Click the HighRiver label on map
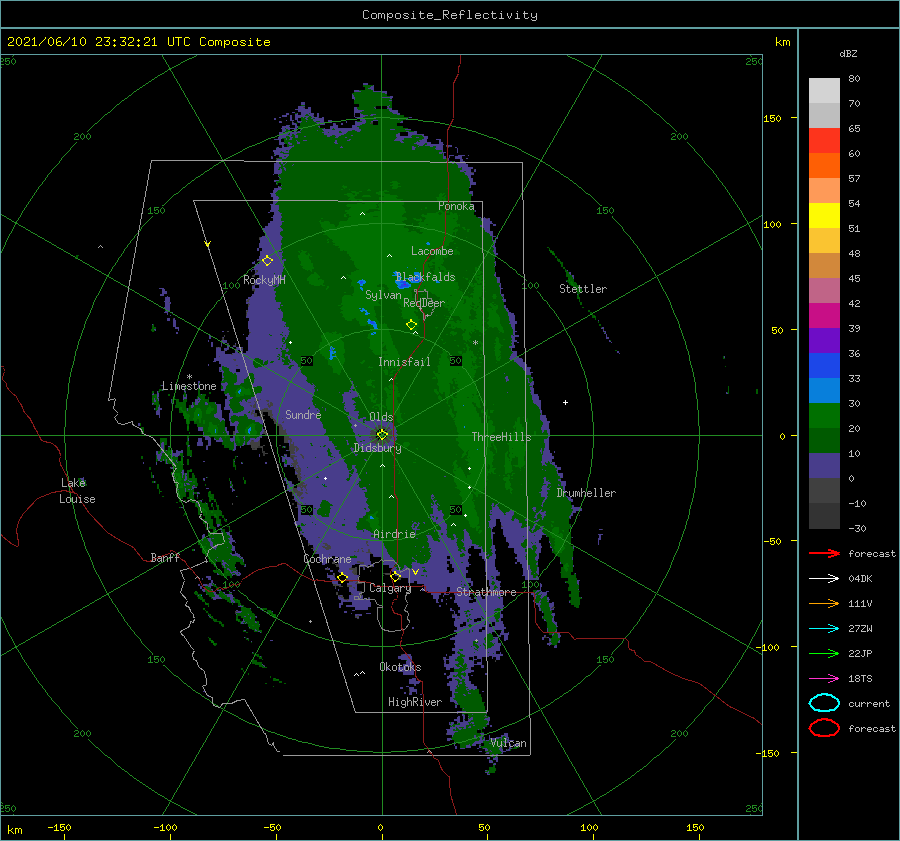 pos(415,702)
